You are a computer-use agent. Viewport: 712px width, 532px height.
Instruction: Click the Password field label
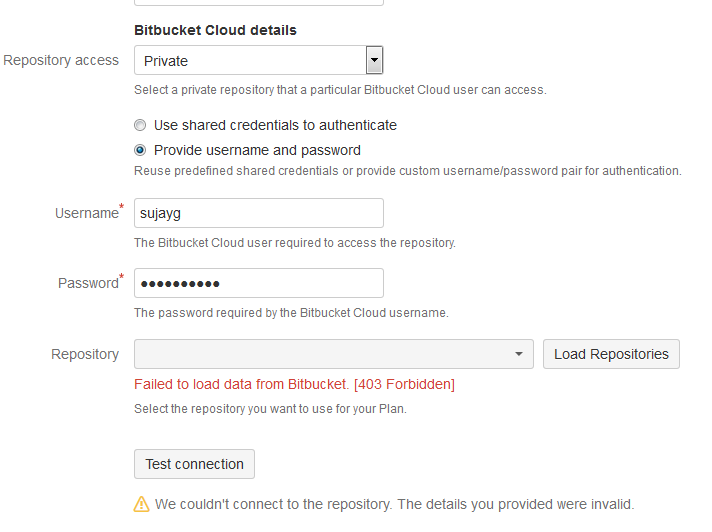(88, 283)
